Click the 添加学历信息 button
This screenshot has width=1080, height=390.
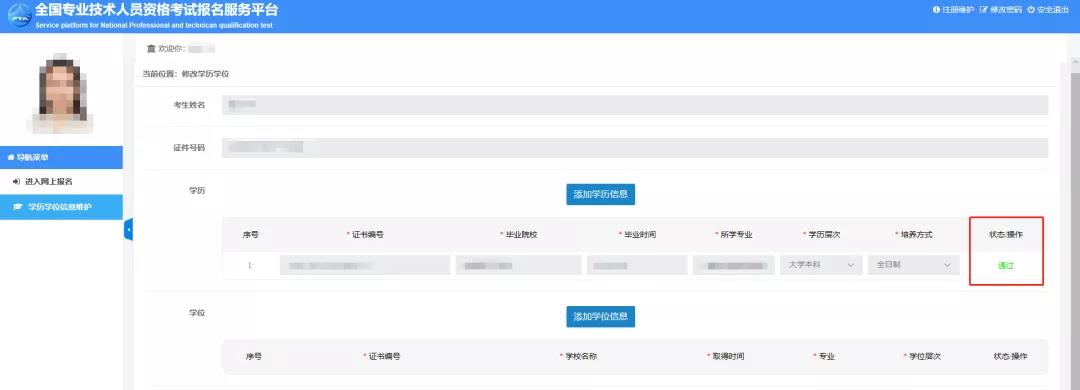tap(601, 194)
